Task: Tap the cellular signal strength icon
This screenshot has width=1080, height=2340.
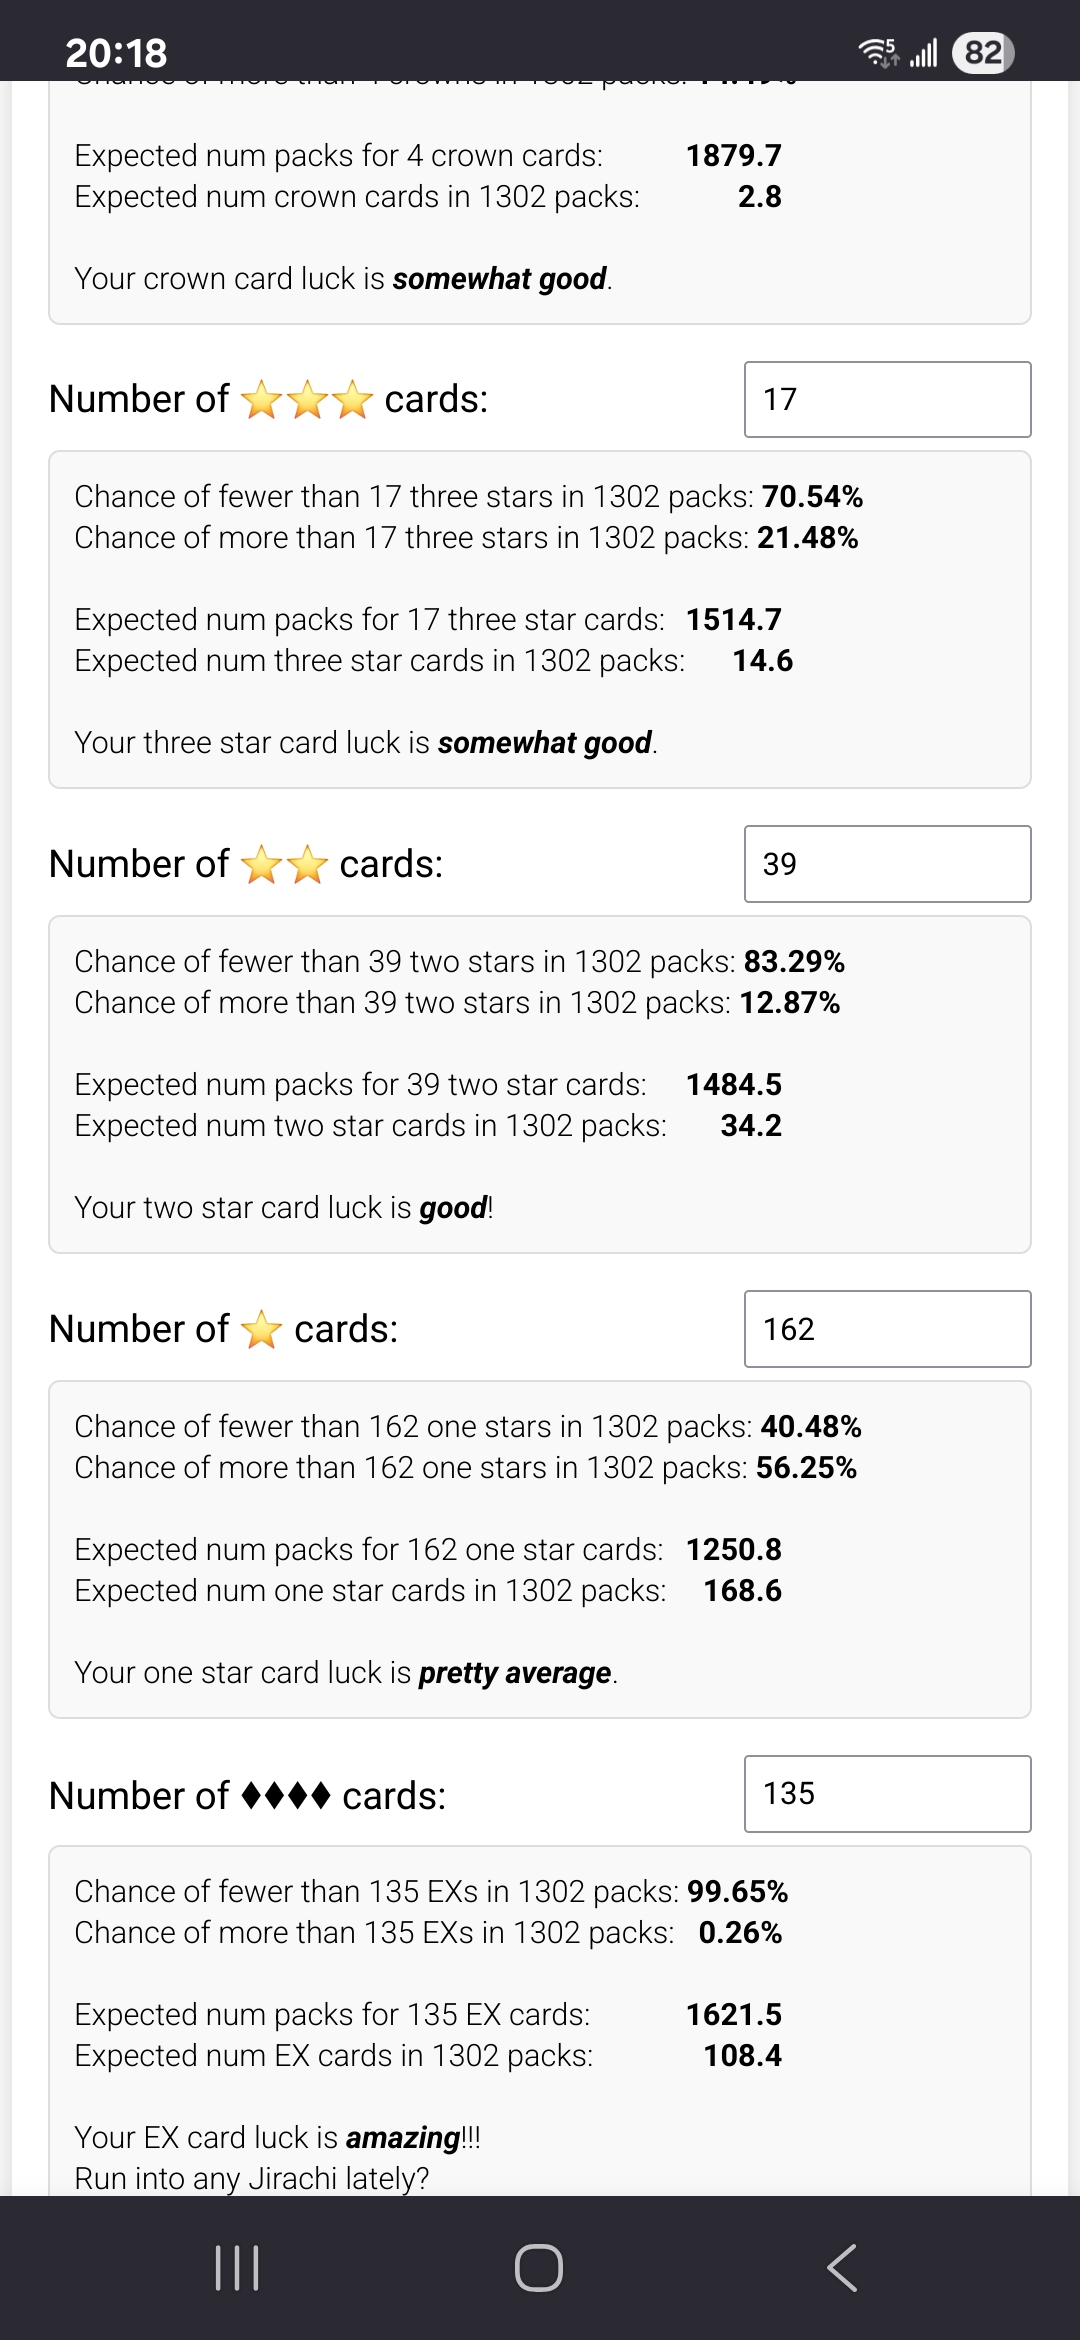Action: click(x=924, y=52)
